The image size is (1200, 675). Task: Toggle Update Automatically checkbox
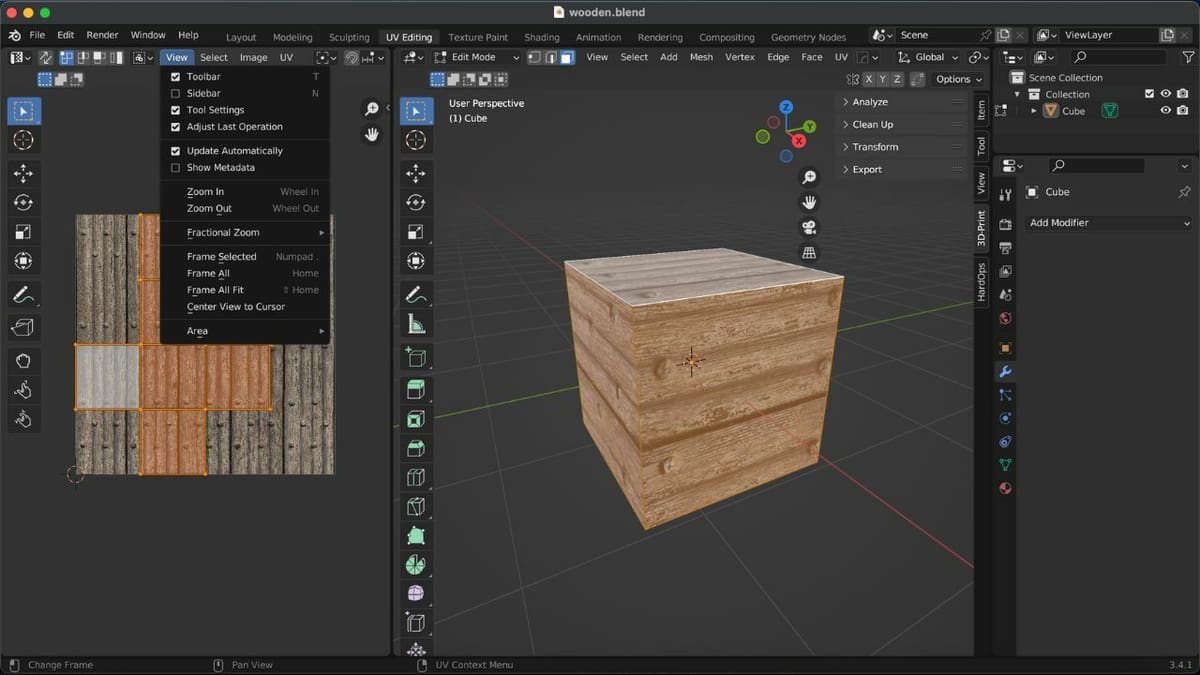click(176, 151)
